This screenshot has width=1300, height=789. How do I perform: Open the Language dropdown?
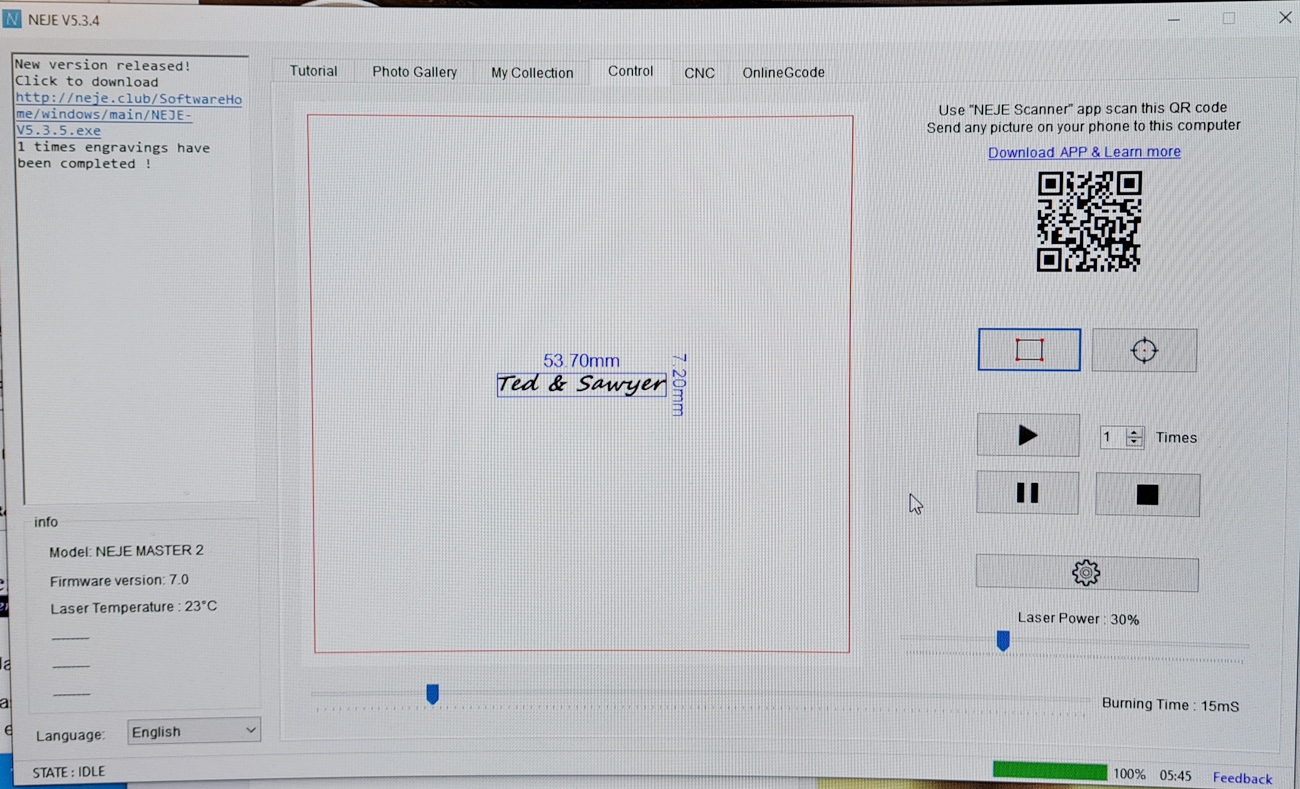194,732
